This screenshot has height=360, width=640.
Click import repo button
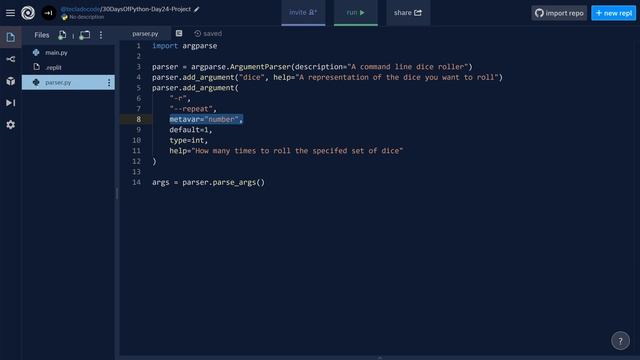[559, 13]
